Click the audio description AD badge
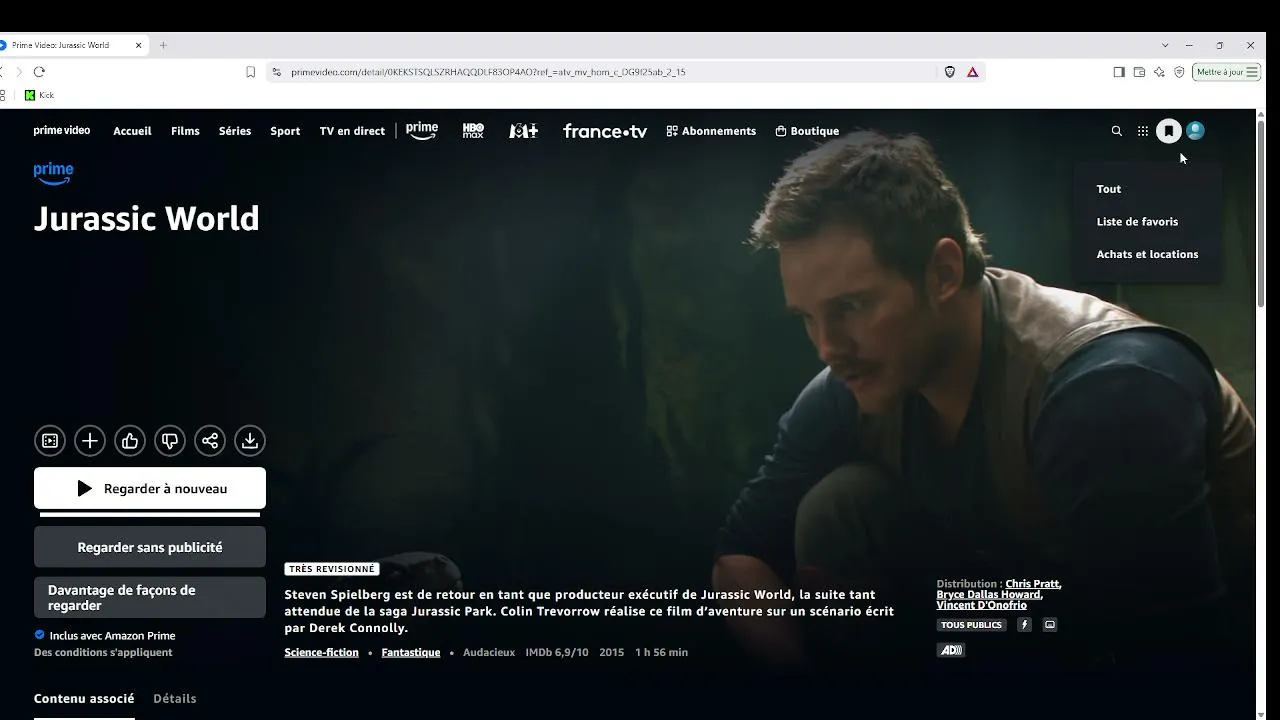The width and height of the screenshot is (1280, 720). pos(950,650)
